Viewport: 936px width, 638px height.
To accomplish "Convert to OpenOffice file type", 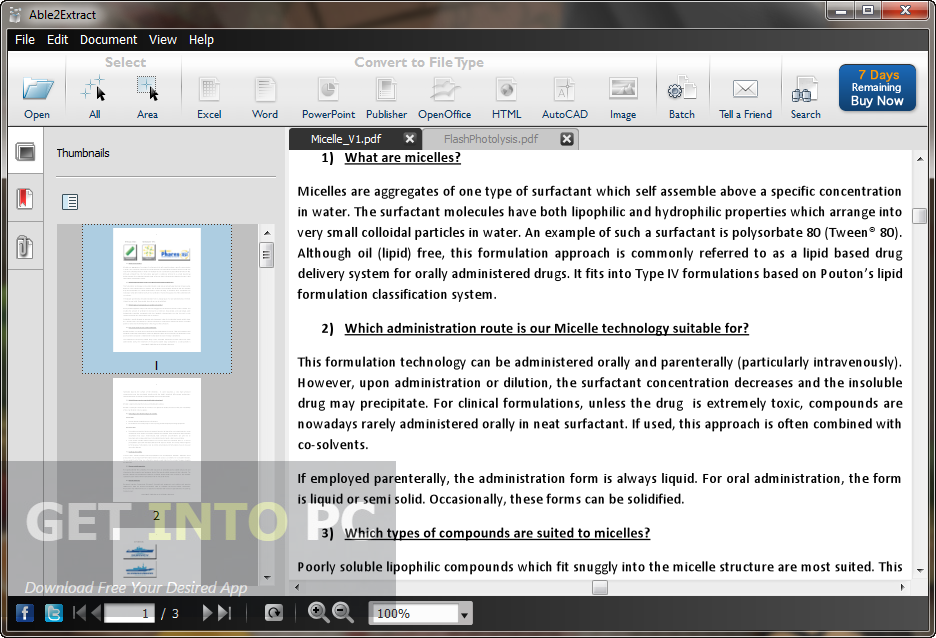I will 444,98.
